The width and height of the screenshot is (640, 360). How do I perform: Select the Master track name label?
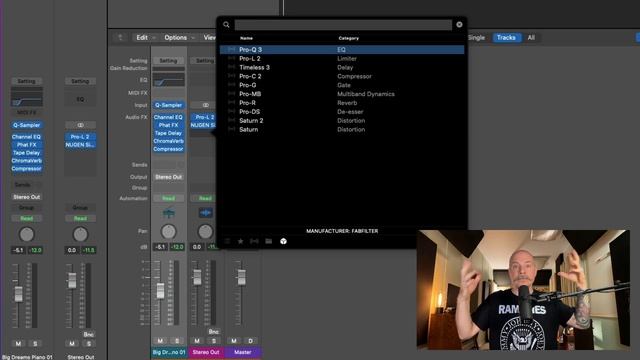tap(243, 352)
